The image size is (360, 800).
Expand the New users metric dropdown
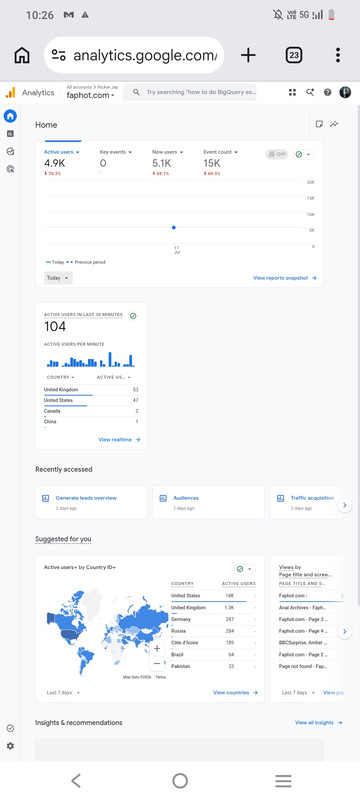tap(167, 152)
